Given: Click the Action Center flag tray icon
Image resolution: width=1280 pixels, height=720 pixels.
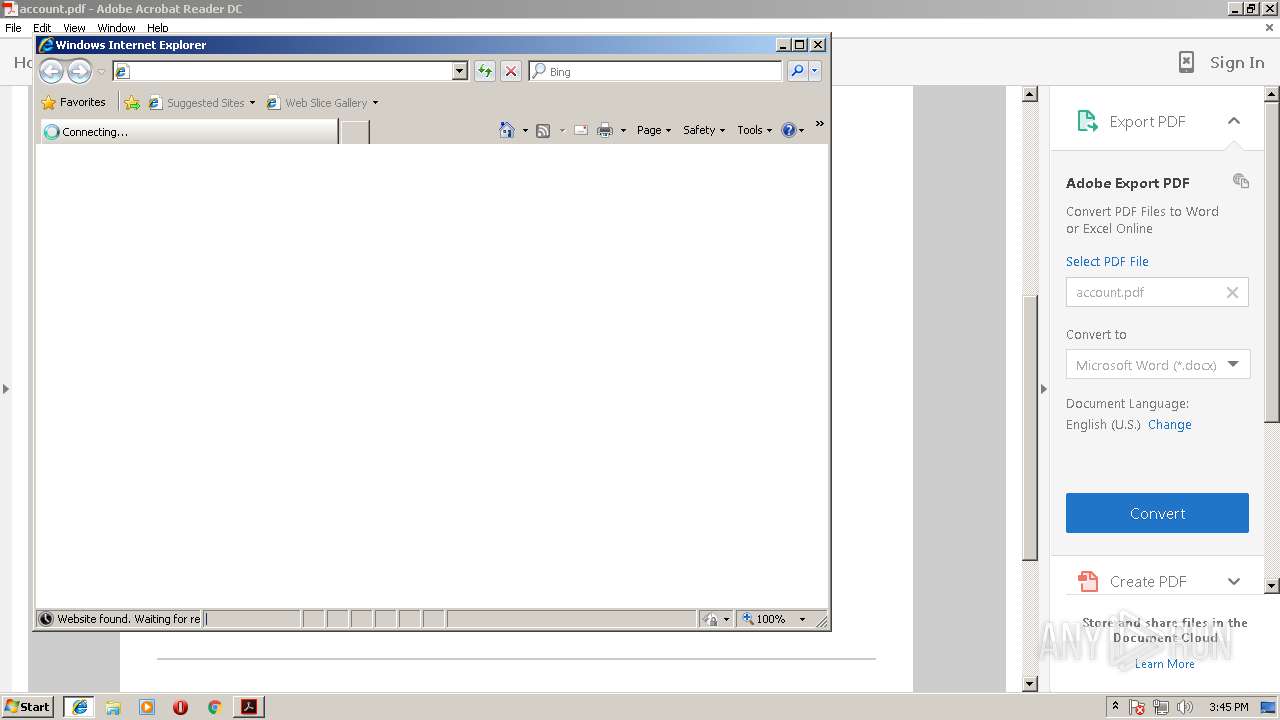Looking at the screenshot, I should click(1137, 707).
